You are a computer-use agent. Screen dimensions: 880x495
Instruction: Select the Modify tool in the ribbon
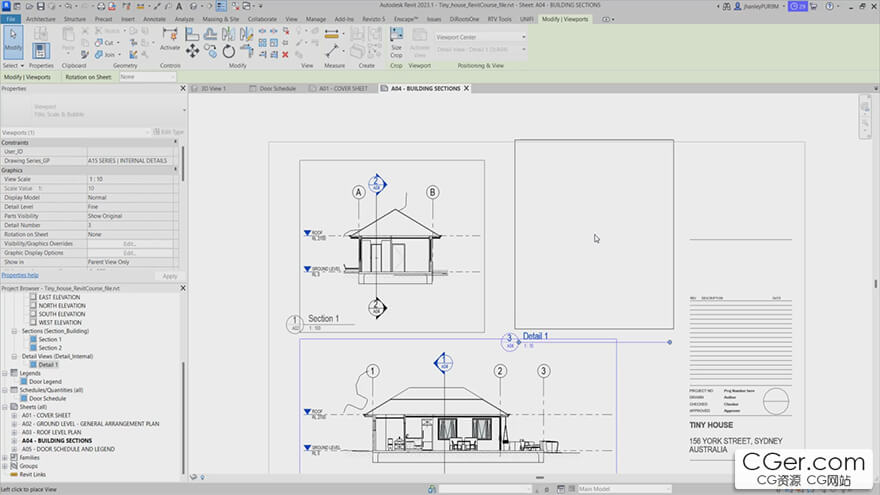[13, 40]
